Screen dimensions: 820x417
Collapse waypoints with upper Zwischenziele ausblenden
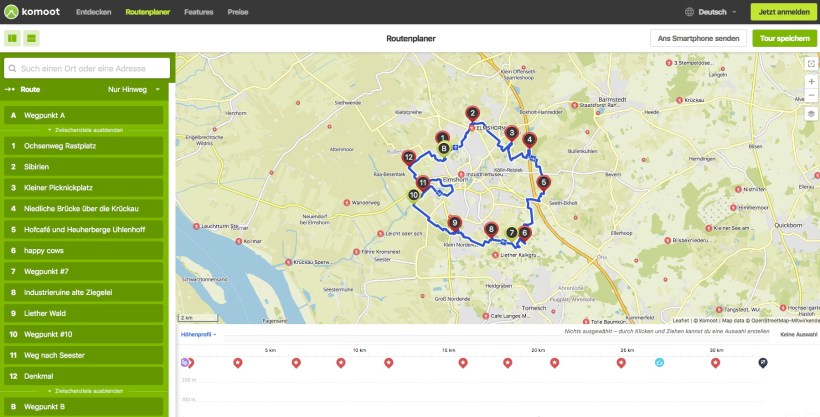(x=85, y=130)
